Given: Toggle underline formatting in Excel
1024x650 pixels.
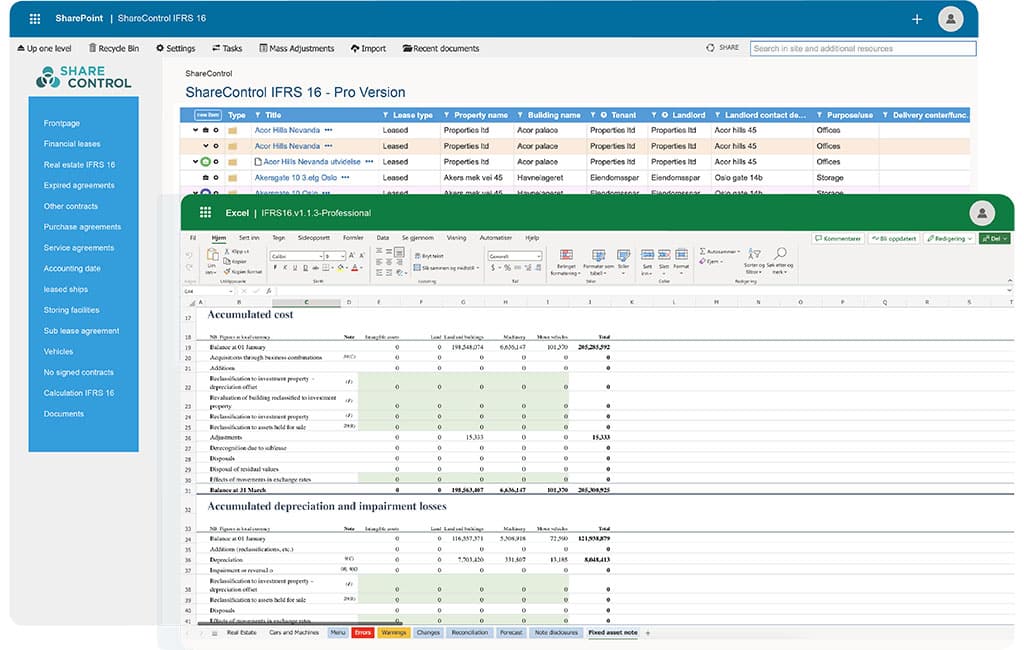Looking at the screenshot, I should pos(295,268).
